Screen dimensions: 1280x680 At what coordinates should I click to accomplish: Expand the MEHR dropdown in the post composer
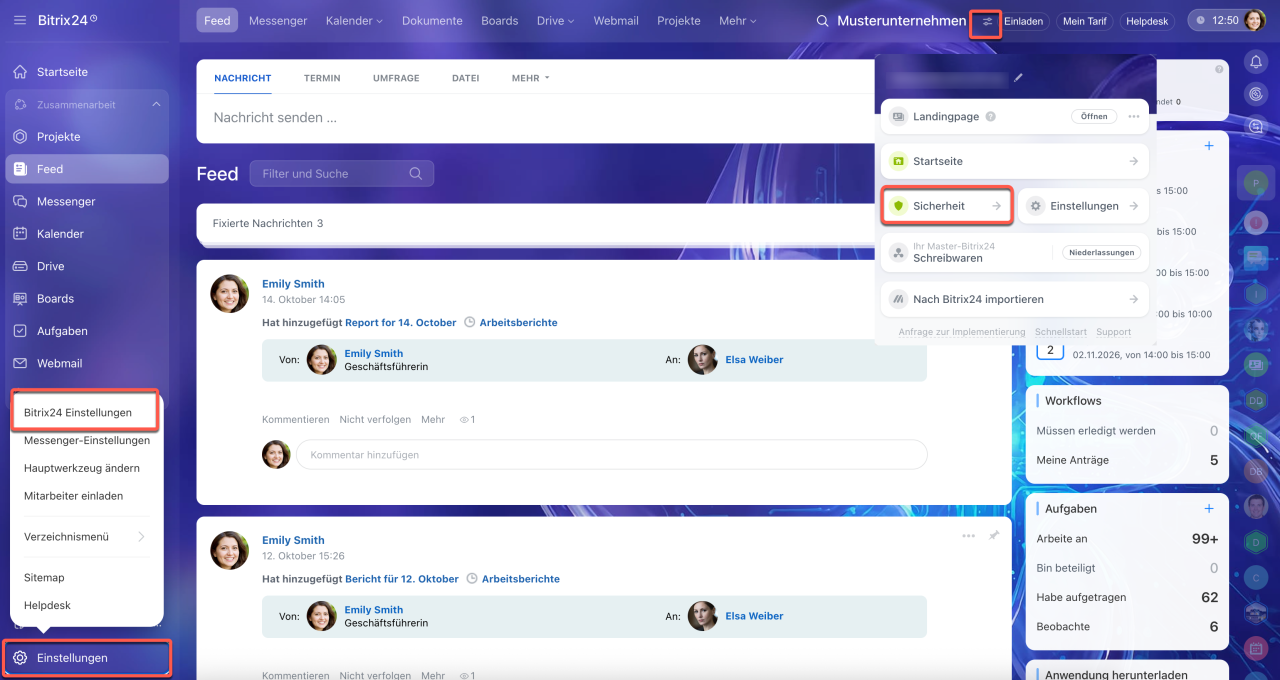[x=531, y=78]
